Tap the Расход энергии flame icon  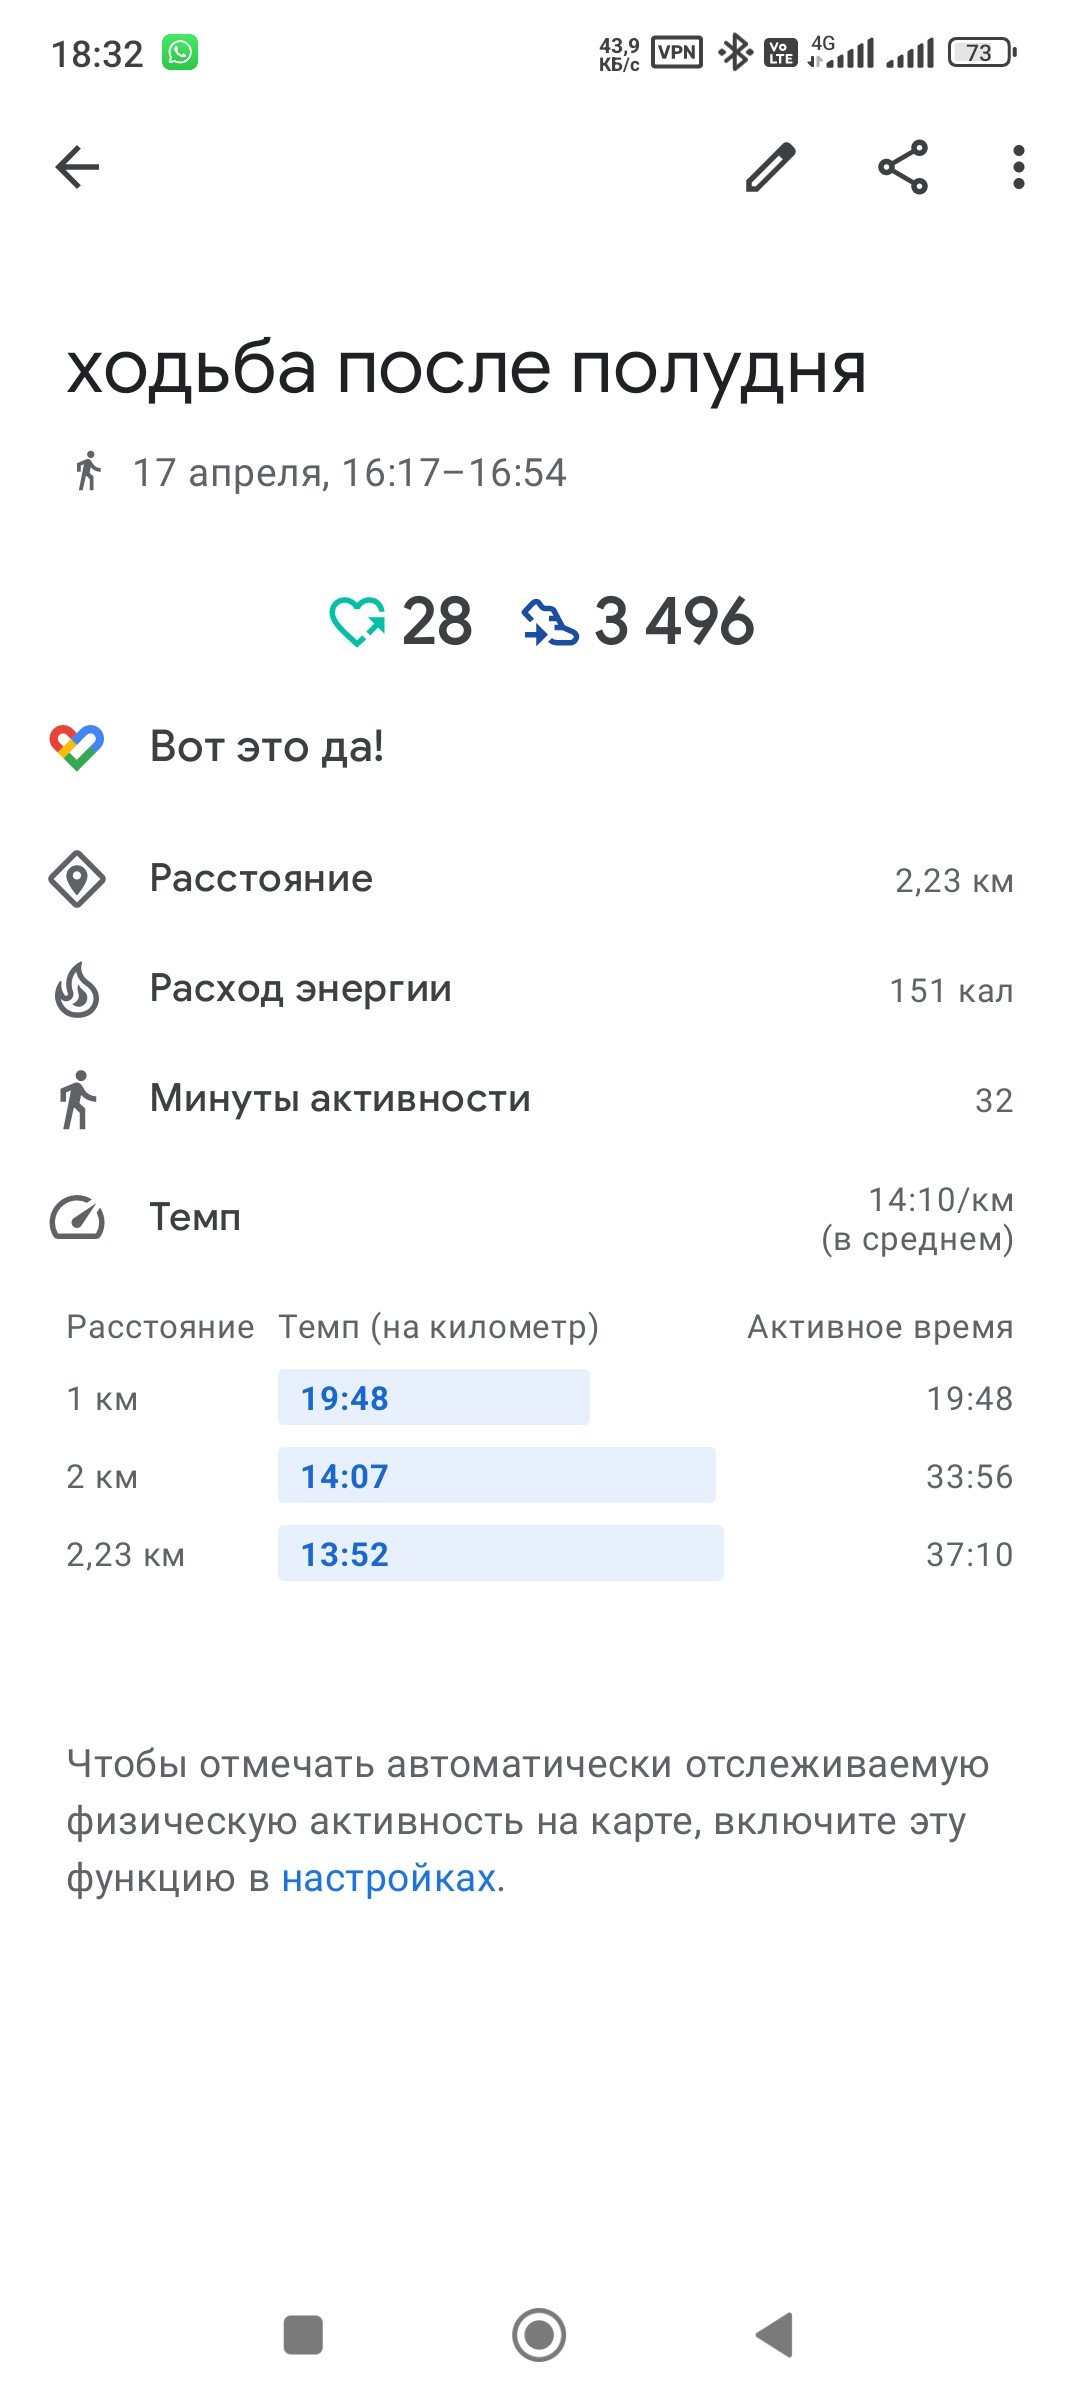point(77,989)
